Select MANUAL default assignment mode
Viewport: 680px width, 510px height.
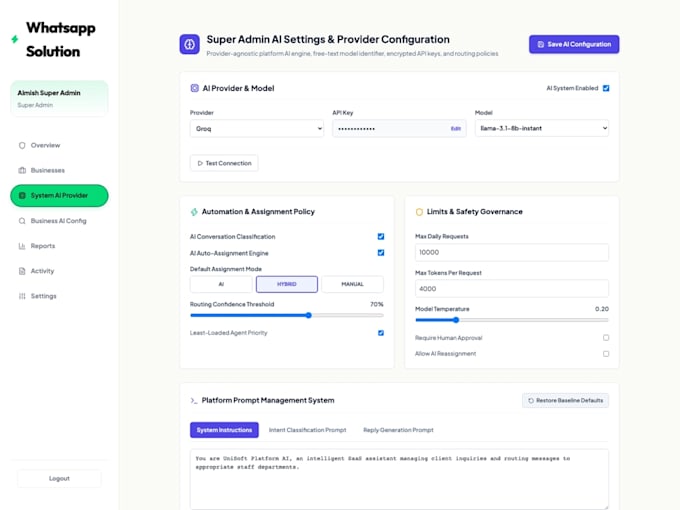[352, 284]
